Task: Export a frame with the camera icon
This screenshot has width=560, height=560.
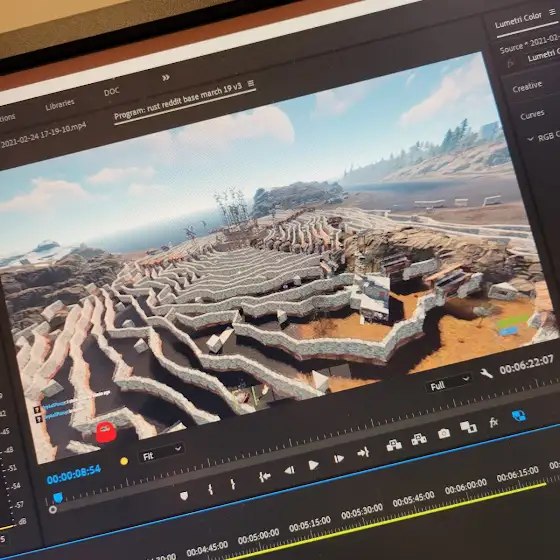Action: click(x=444, y=433)
